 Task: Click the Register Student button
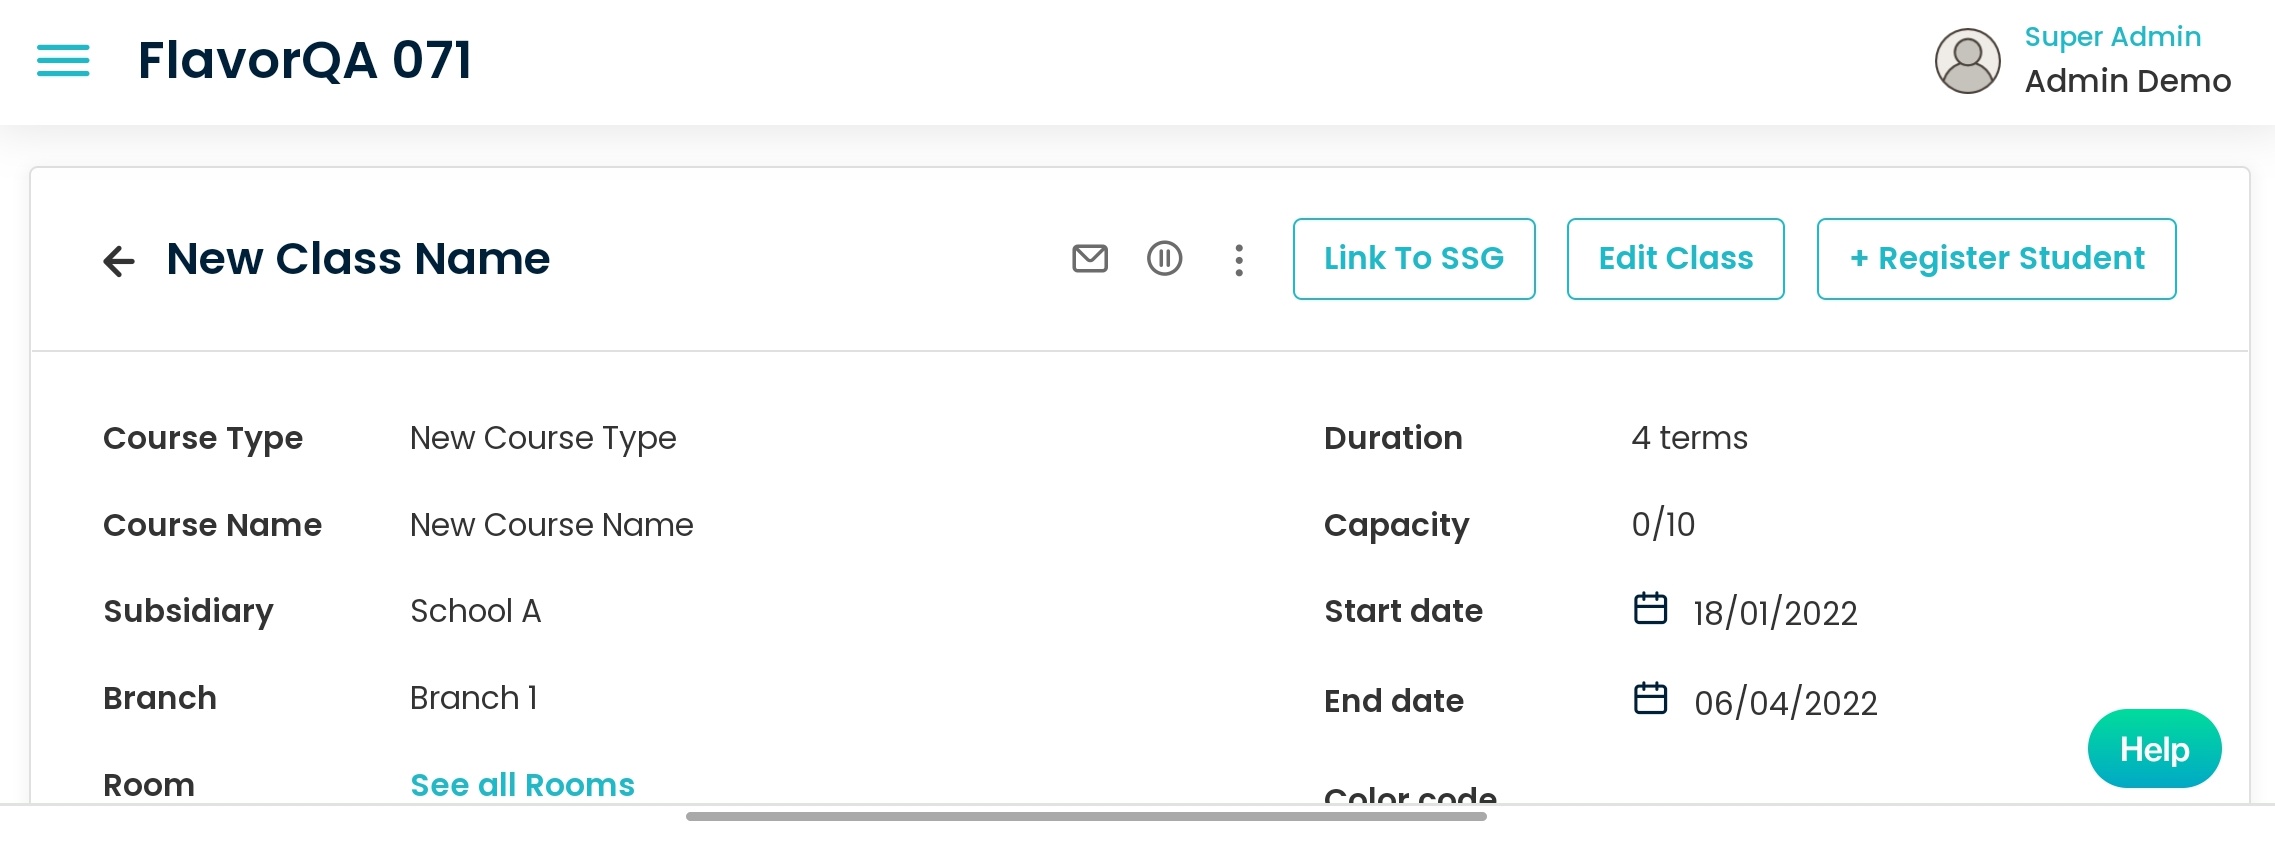pos(1996,259)
